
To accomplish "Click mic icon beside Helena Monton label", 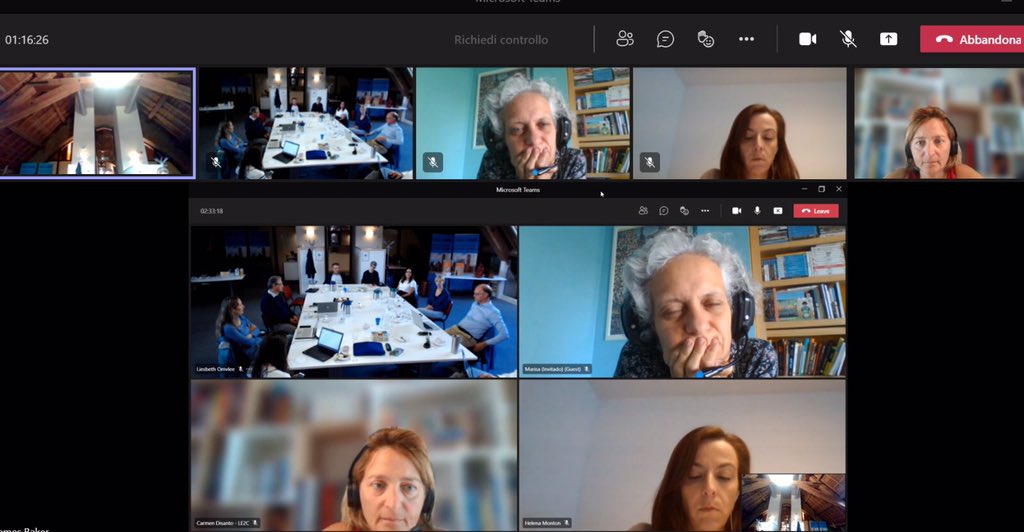I will (x=567, y=523).
